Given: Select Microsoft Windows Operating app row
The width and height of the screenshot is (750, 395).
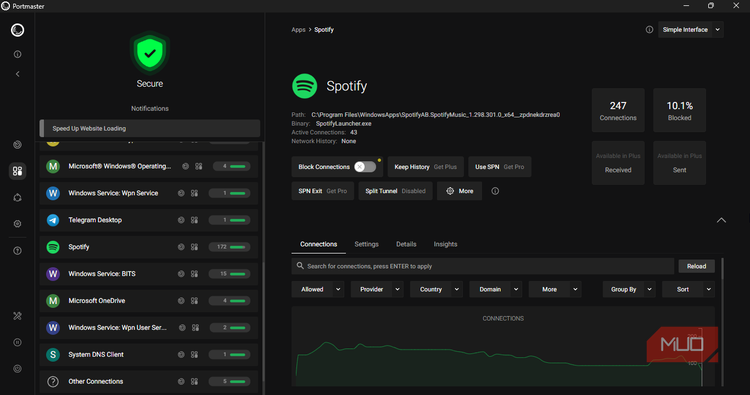Looking at the screenshot, I should pos(149,166).
